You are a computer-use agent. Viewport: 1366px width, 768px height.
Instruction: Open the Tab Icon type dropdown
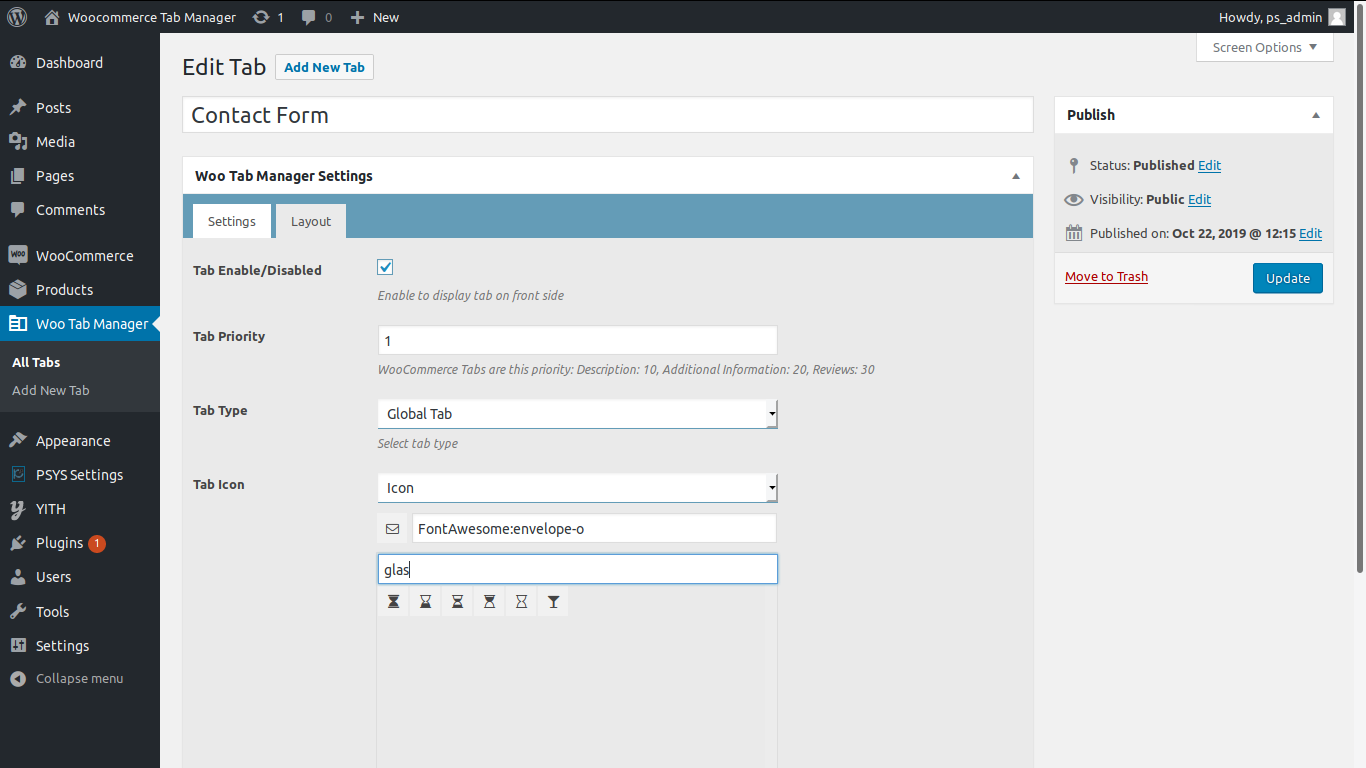(577, 488)
